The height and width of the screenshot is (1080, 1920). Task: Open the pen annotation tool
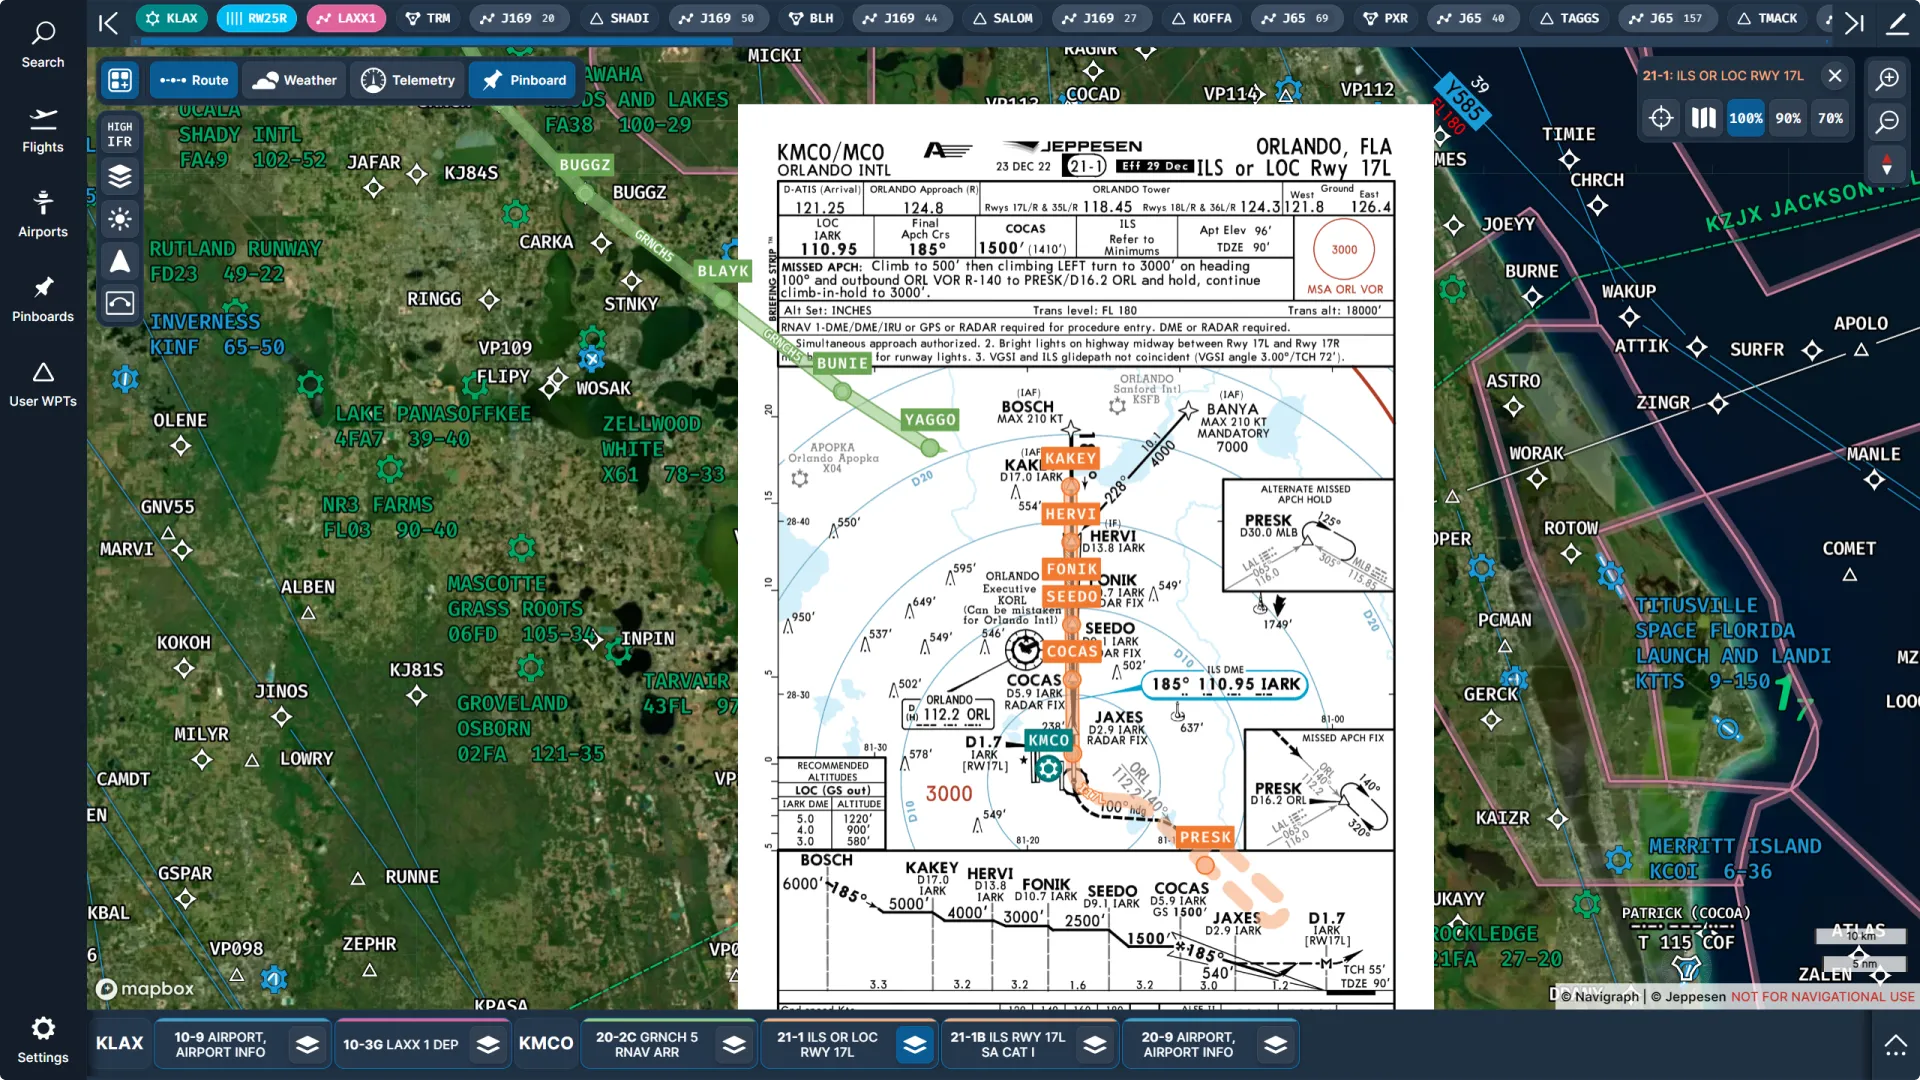tap(1897, 22)
